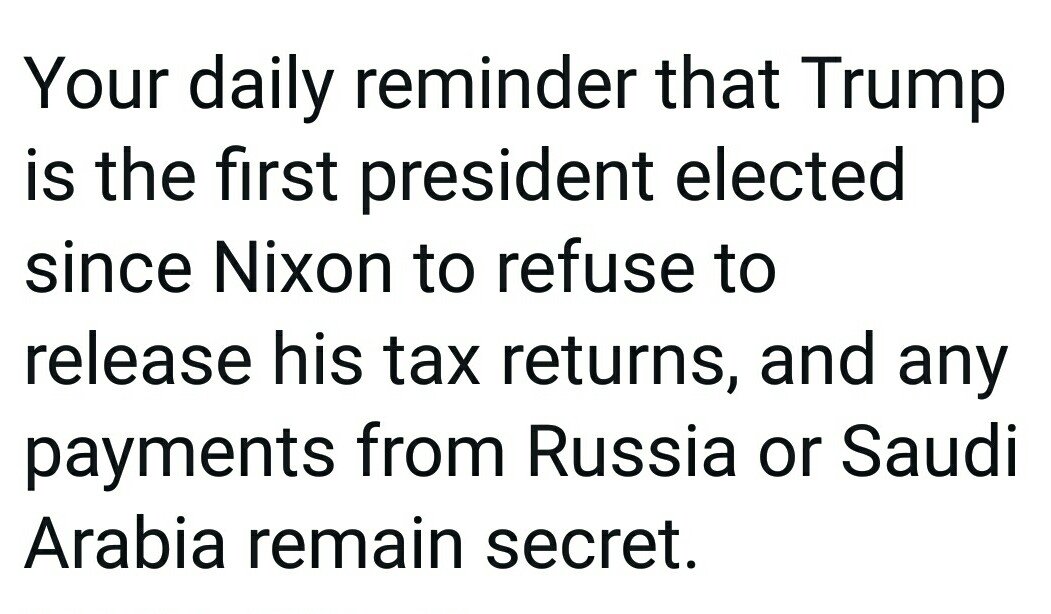Click the word "Russia" in the text
Viewport: 1051px width, 614px height.
[631, 451]
